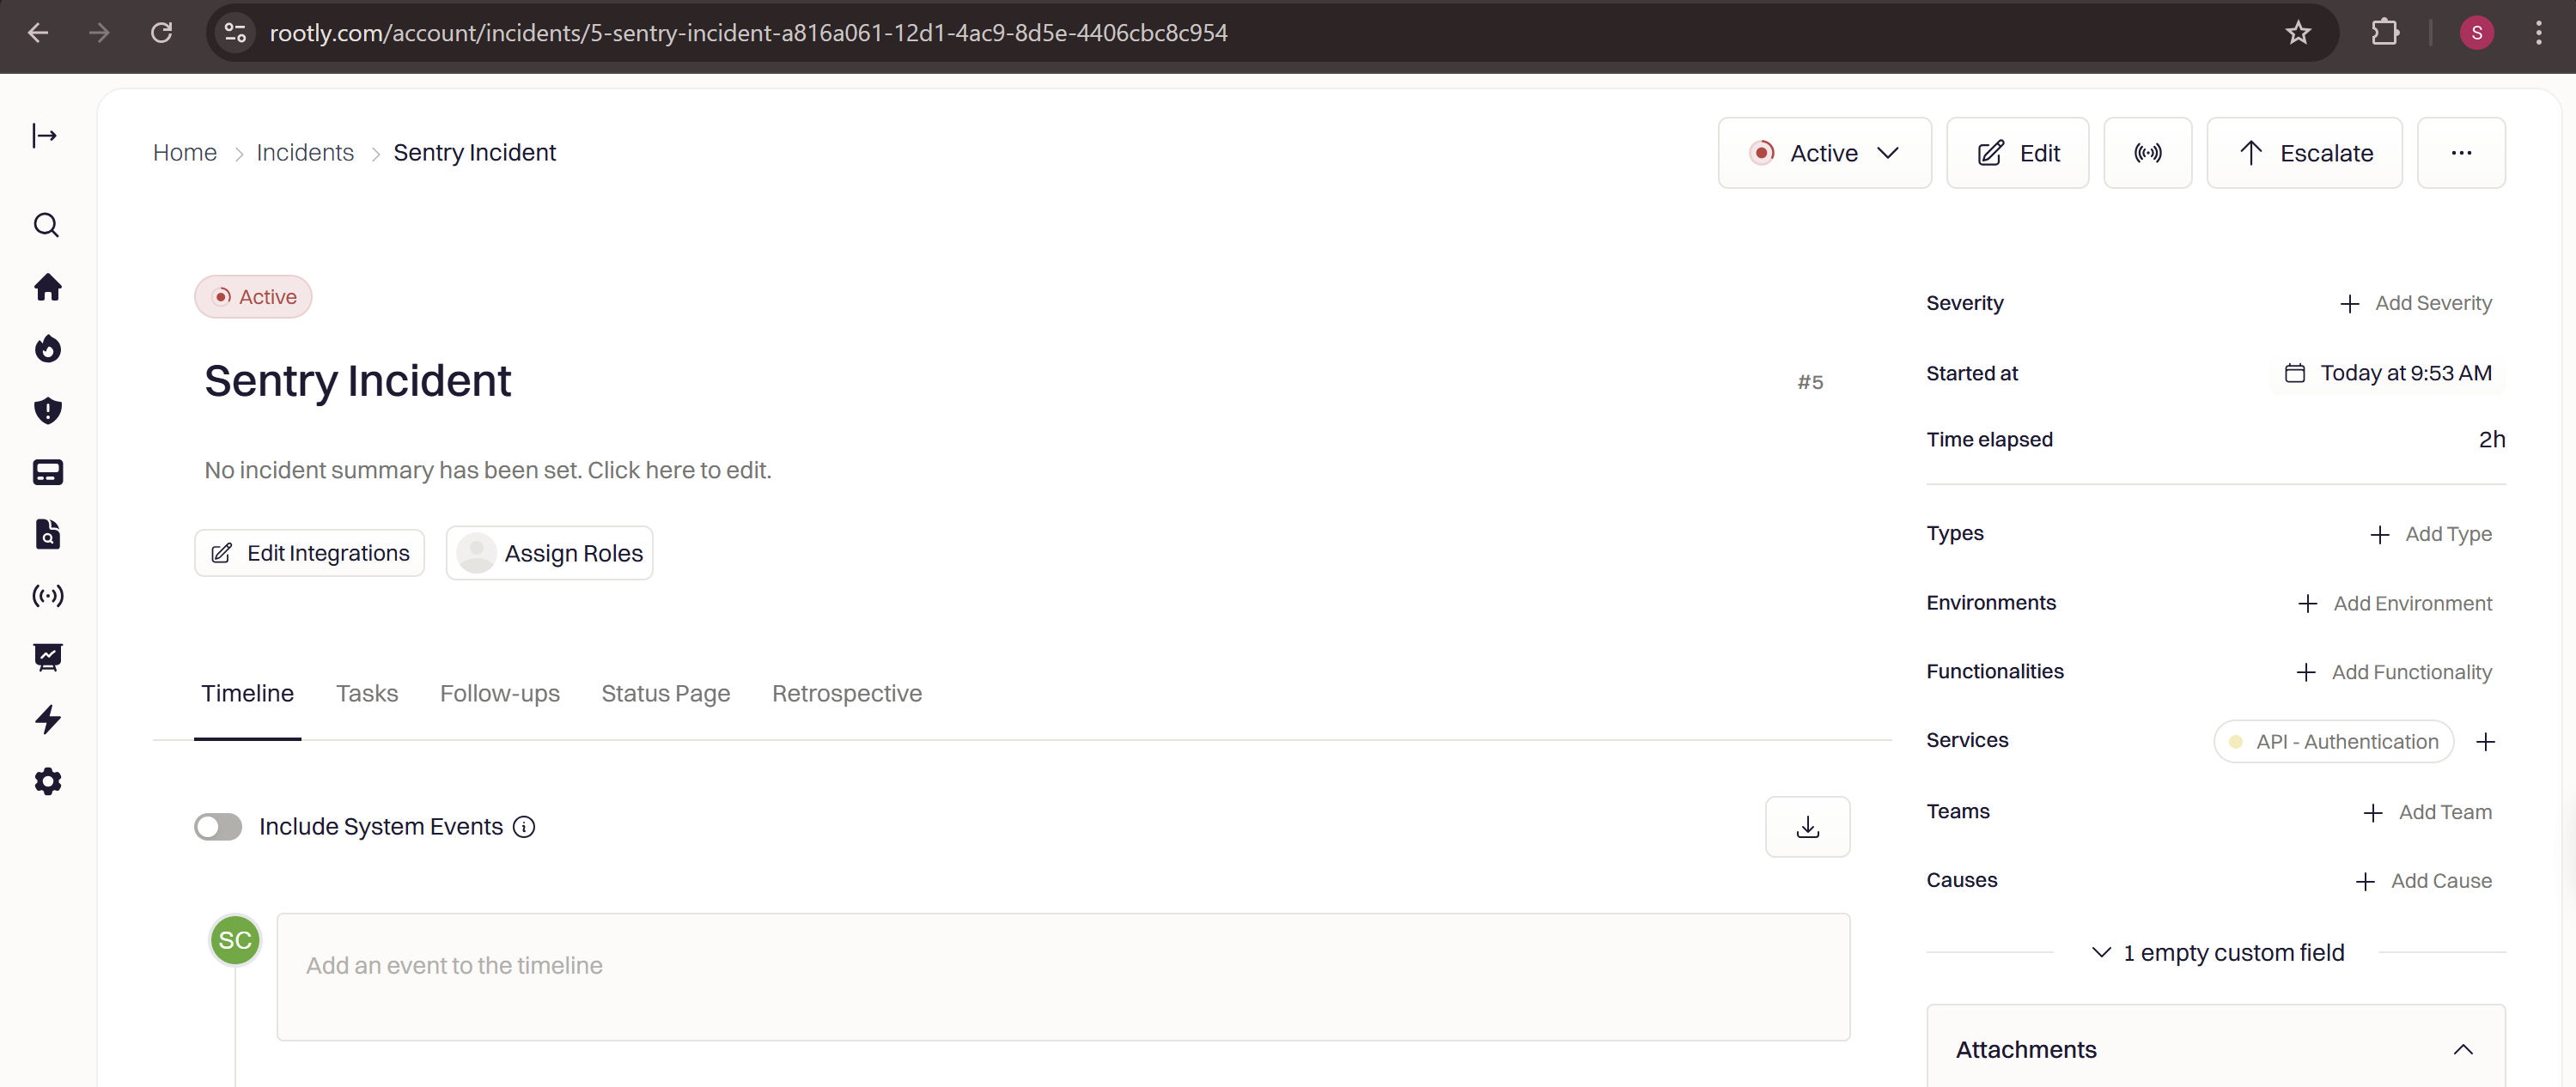This screenshot has height=1087, width=2576.
Task: Open search from the sidebar magnifier icon
Action: [x=46, y=225]
